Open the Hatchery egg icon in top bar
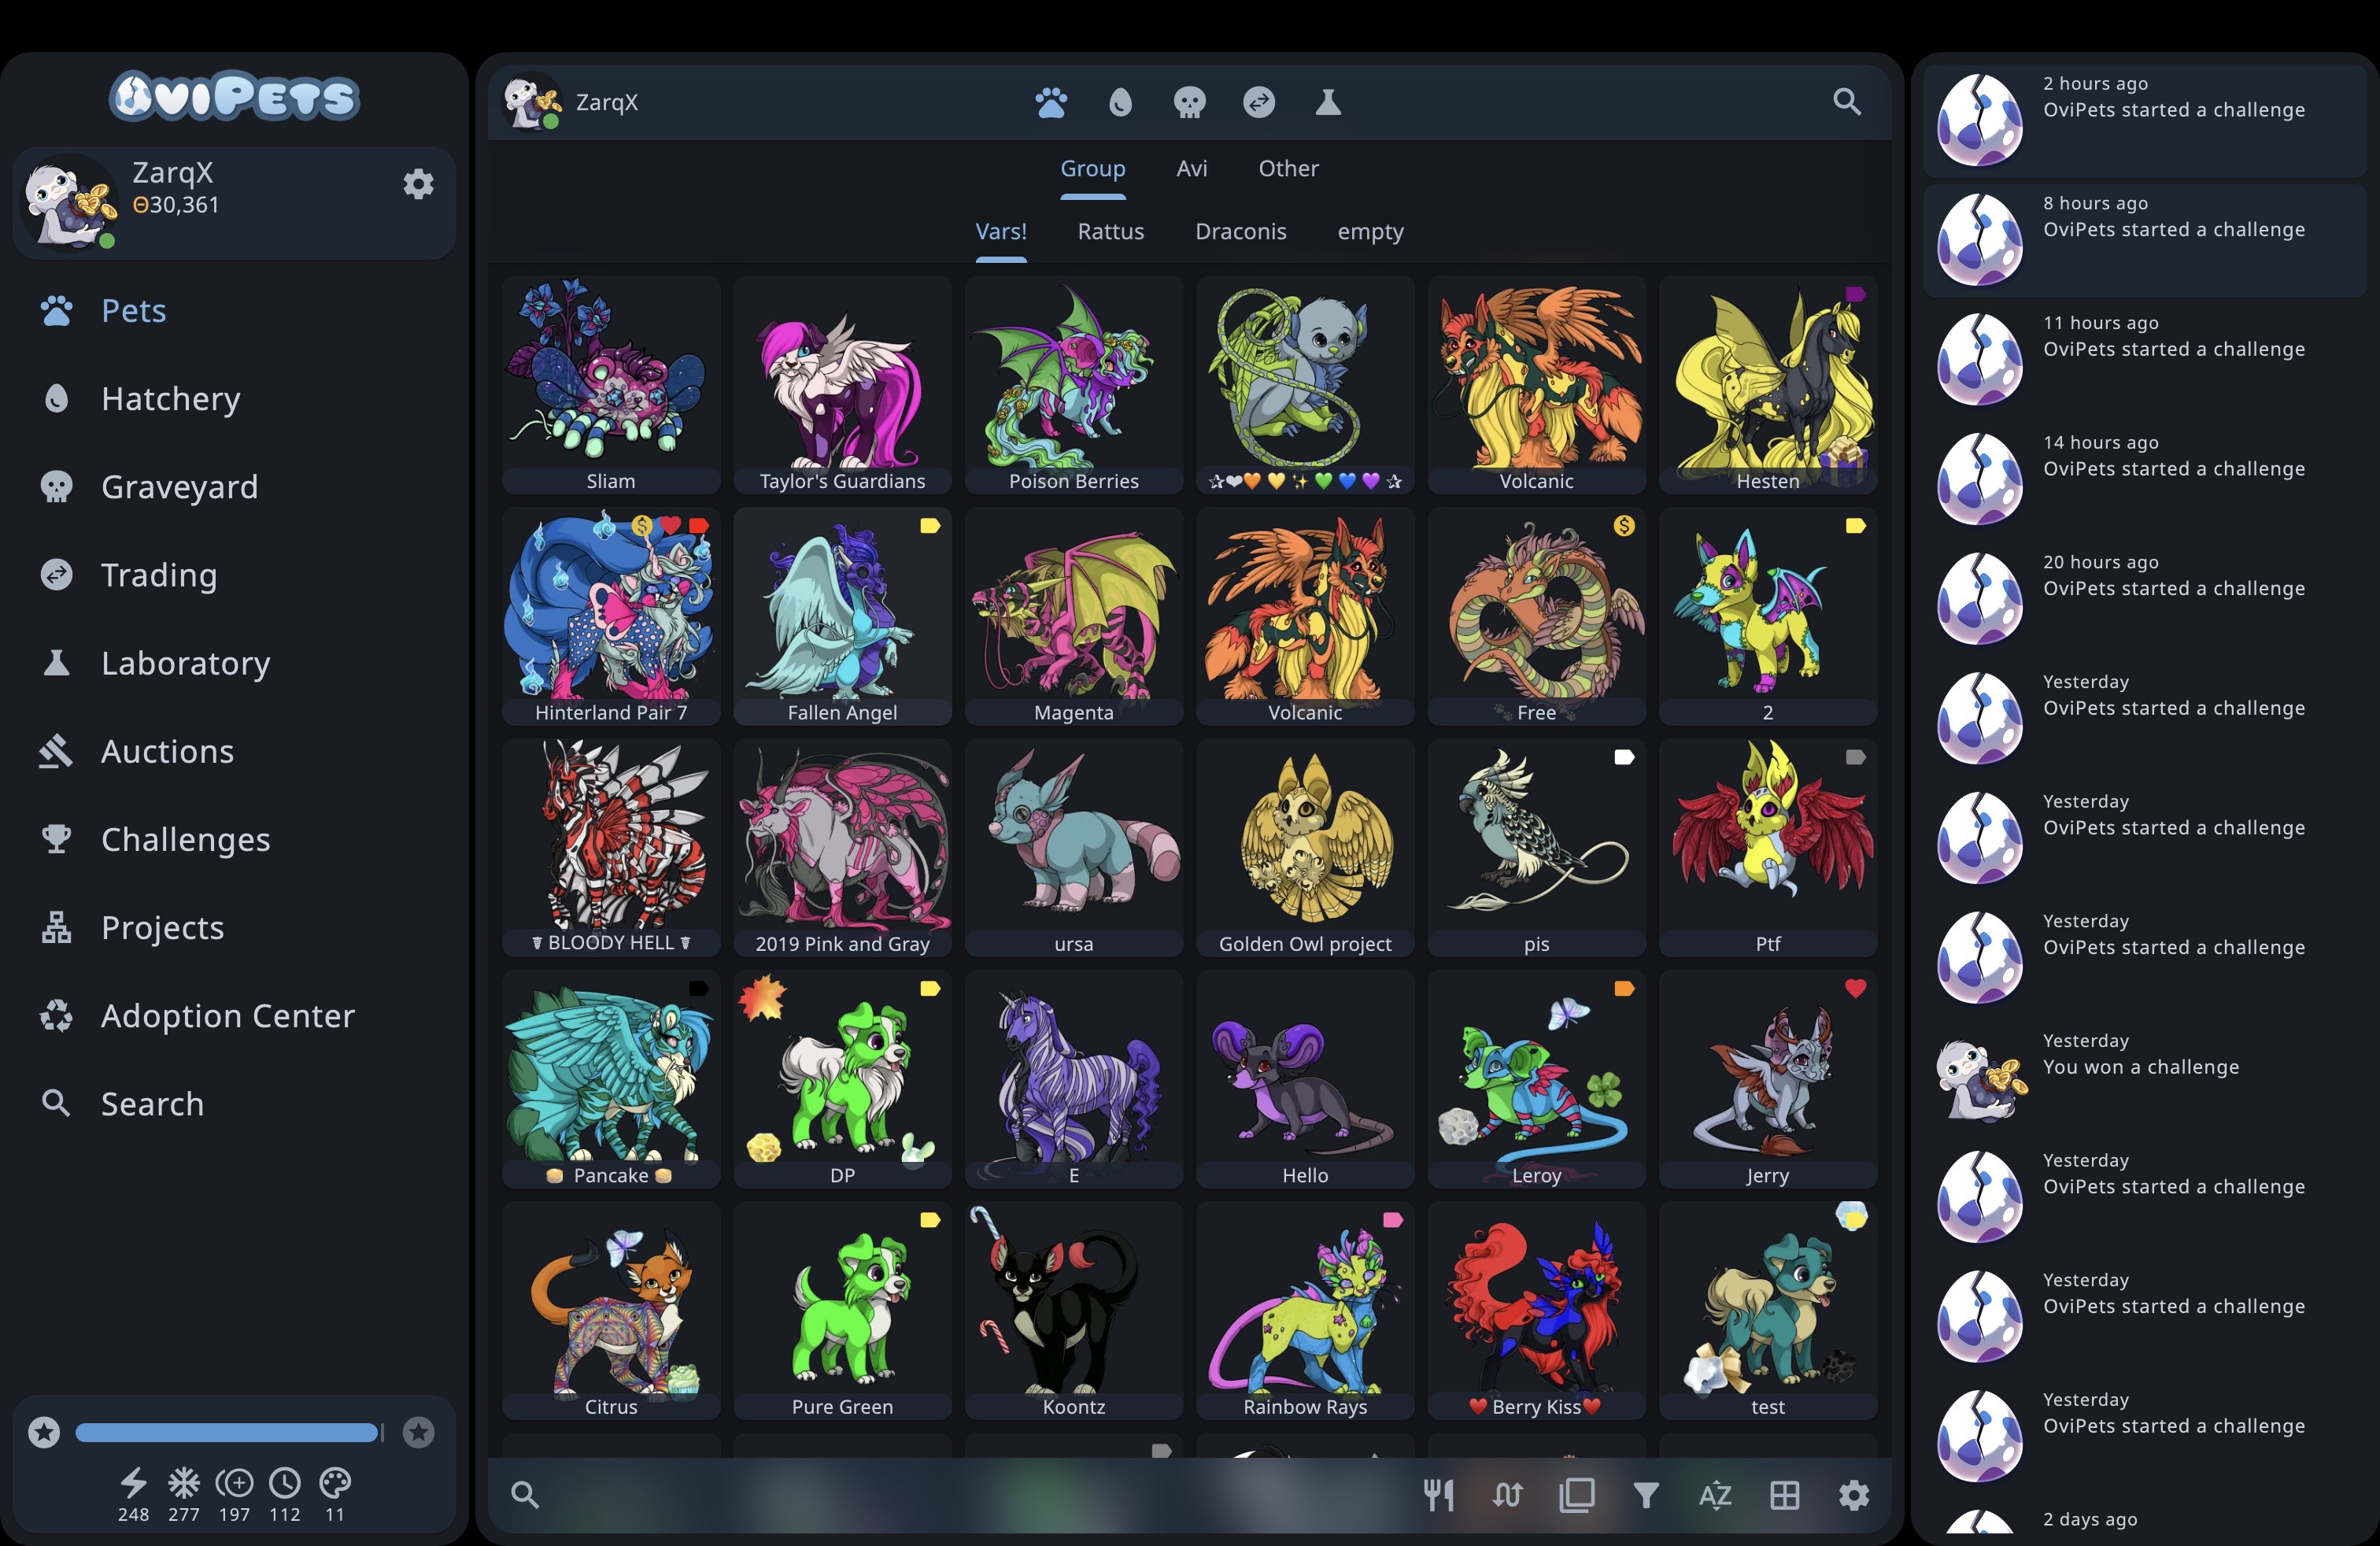2380x1546 pixels. [x=1120, y=102]
